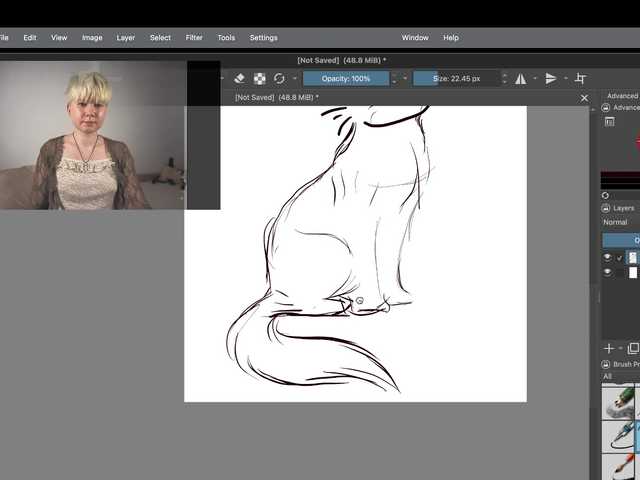Open dropdown next to reload preset icon
This screenshot has height=480, width=640.
pyautogui.click(x=294, y=78)
